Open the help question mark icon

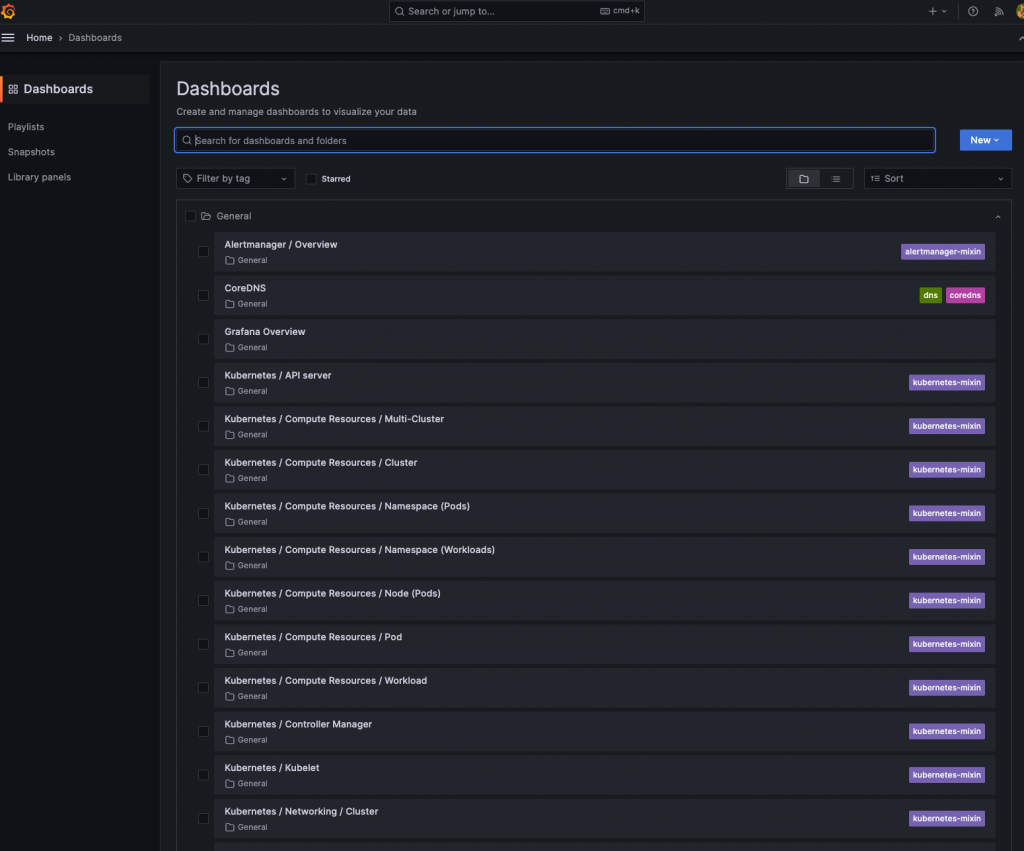973,11
